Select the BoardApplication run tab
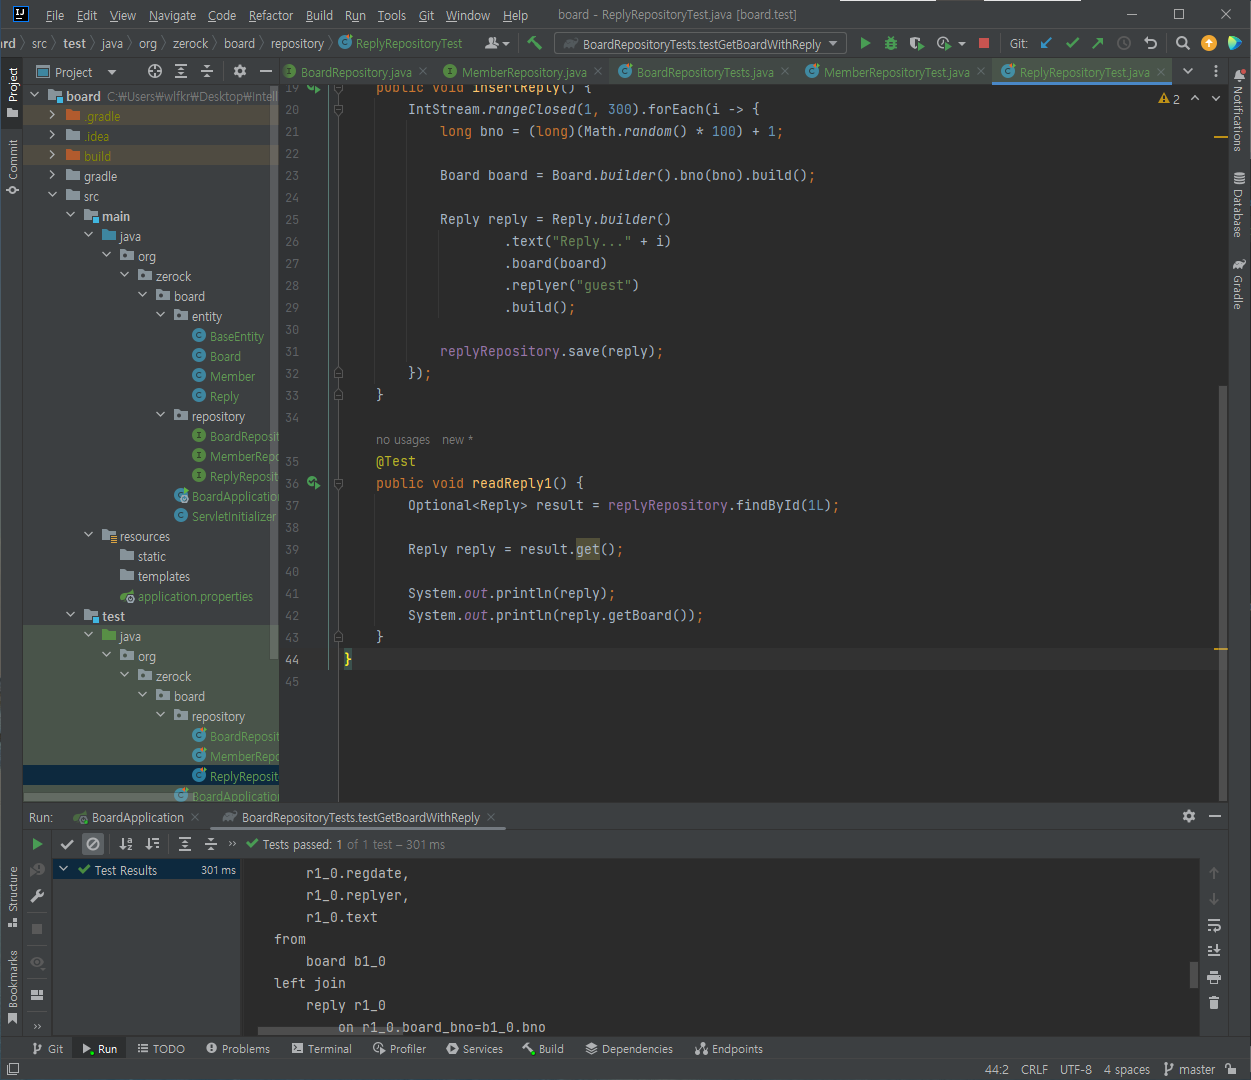Image resolution: width=1251 pixels, height=1080 pixels. pyautogui.click(x=138, y=817)
